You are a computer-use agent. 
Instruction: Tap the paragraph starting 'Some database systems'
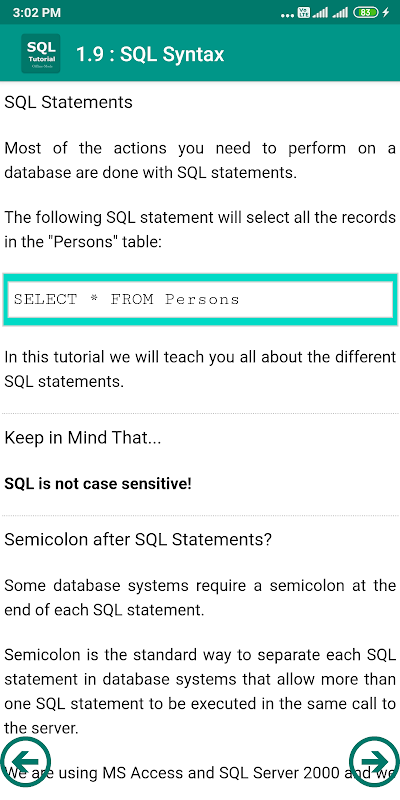pyautogui.click(x=200, y=597)
